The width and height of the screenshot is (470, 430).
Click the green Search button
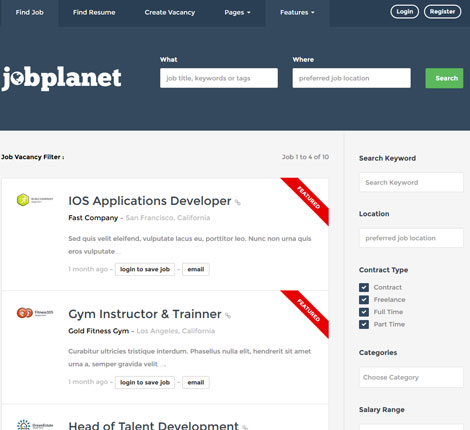[444, 78]
